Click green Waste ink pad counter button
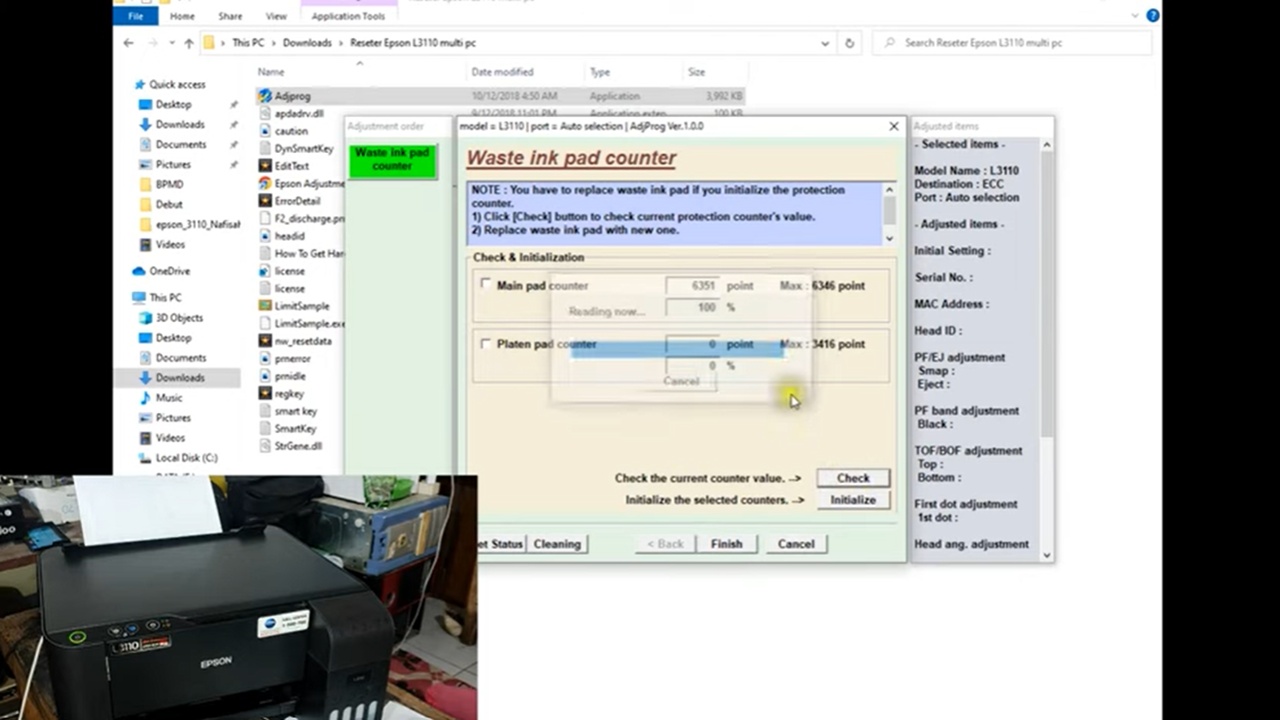This screenshot has width=1280, height=720. [392, 160]
